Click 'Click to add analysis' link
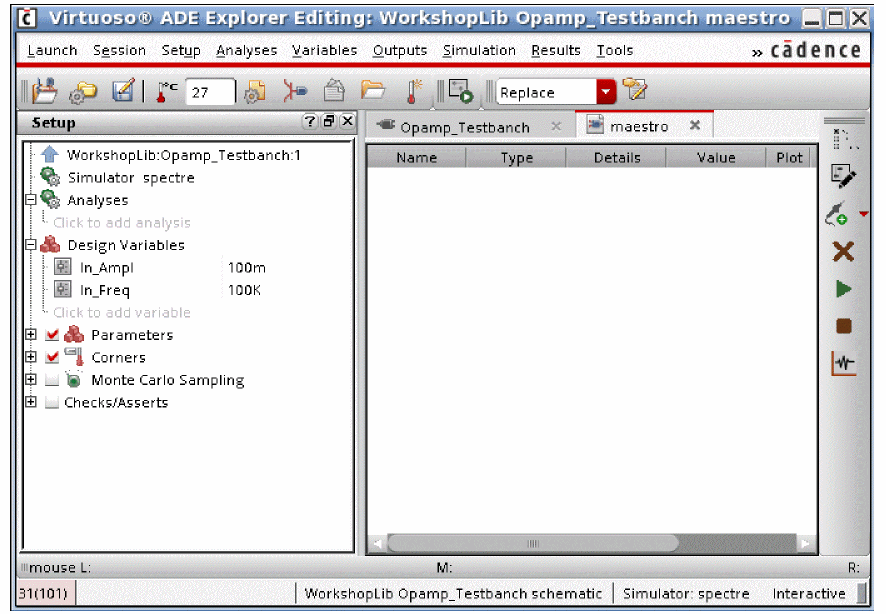Screen dimensions: 886x614 [121, 223]
